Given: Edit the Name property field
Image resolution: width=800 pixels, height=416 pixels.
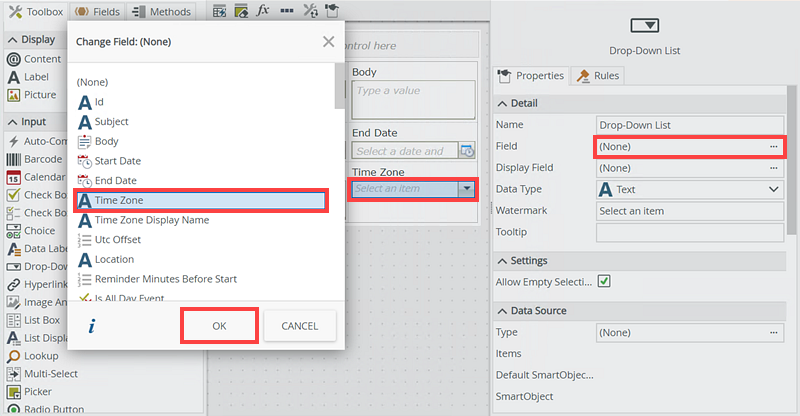Looking at the screenshot, I should (x=690, y=125).
